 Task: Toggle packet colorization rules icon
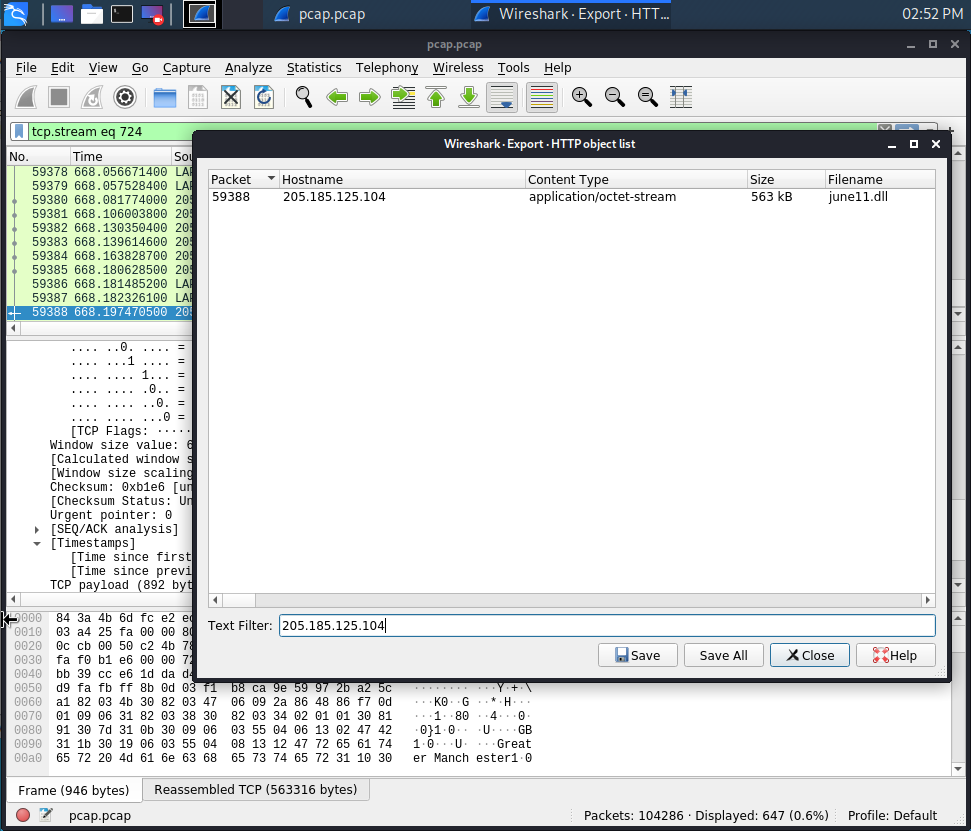(542, 97)
